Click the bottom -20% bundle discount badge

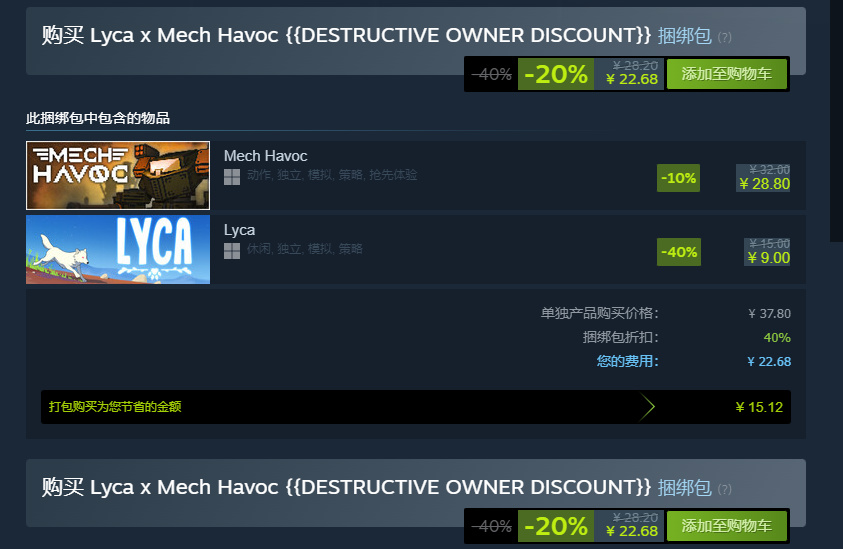(x=556, y=525)
